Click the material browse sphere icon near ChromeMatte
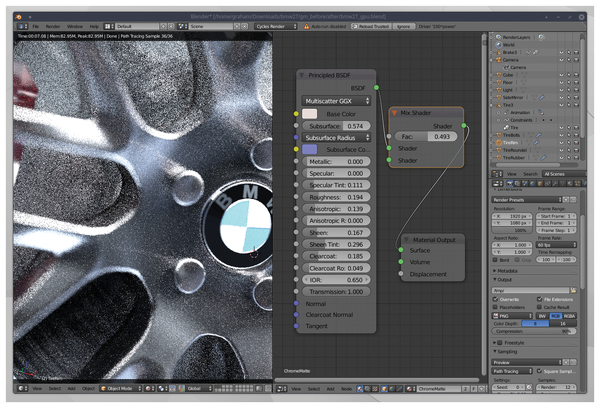This screenshot has height=408, width=600. click(x=411, y=389)
